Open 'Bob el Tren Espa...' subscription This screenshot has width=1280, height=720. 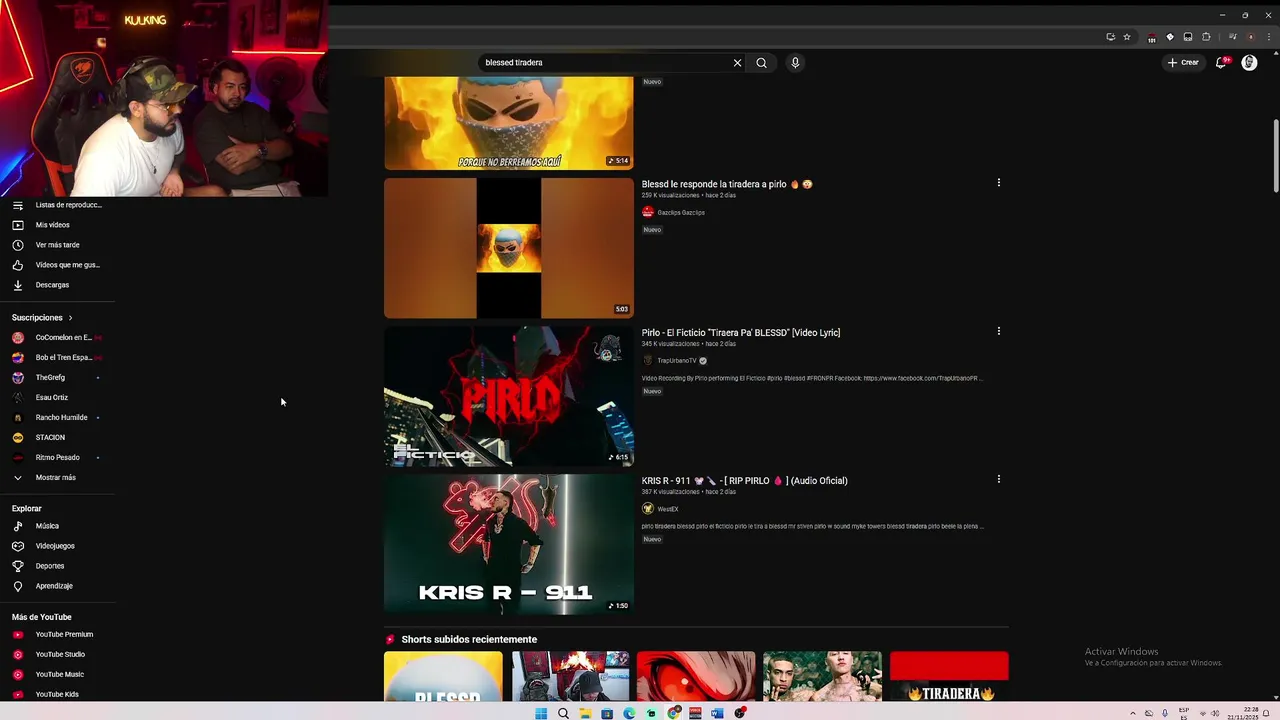[x=58, y=358]
